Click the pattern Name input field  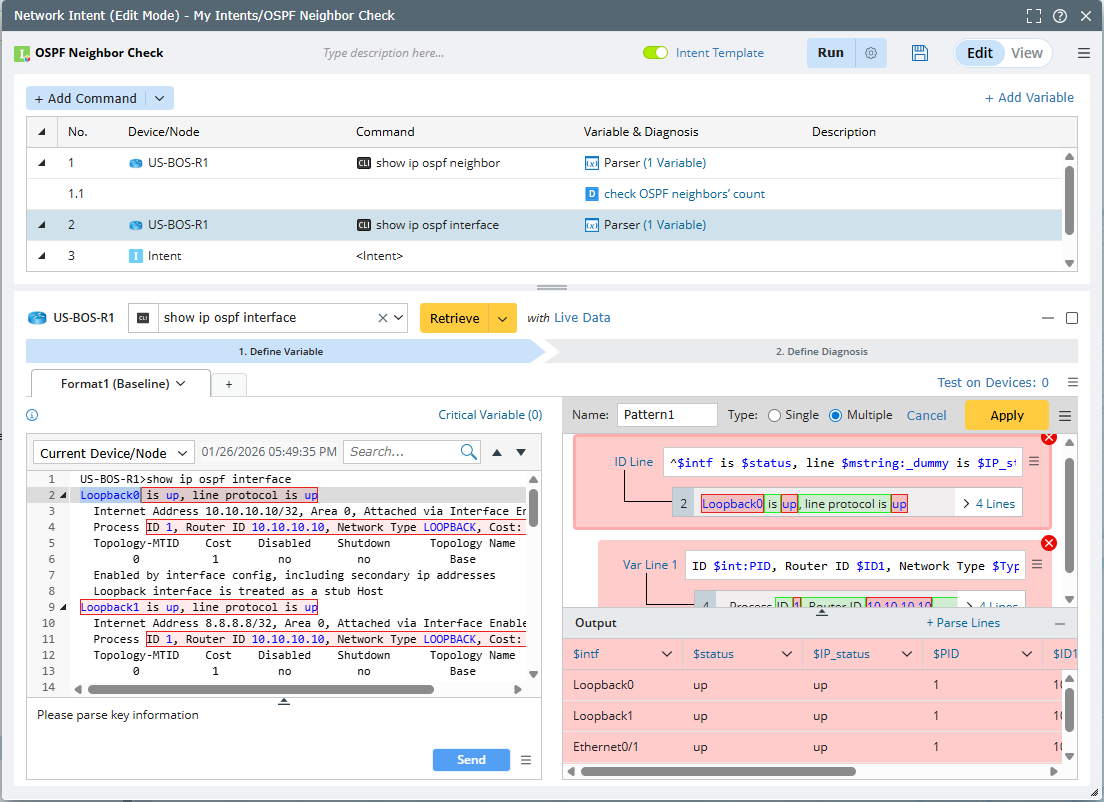point(667,415)
